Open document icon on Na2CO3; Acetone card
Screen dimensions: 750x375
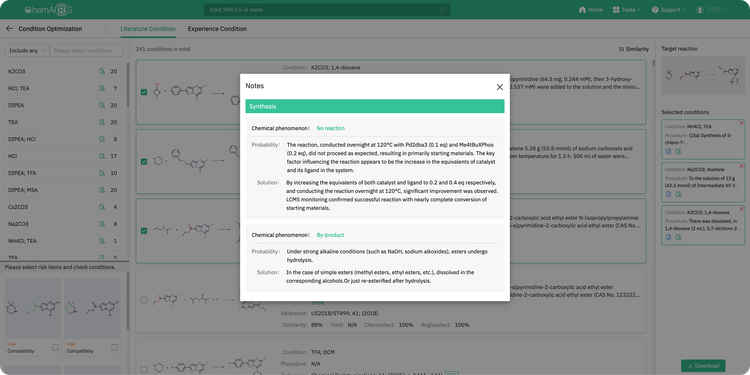(669, 194)
